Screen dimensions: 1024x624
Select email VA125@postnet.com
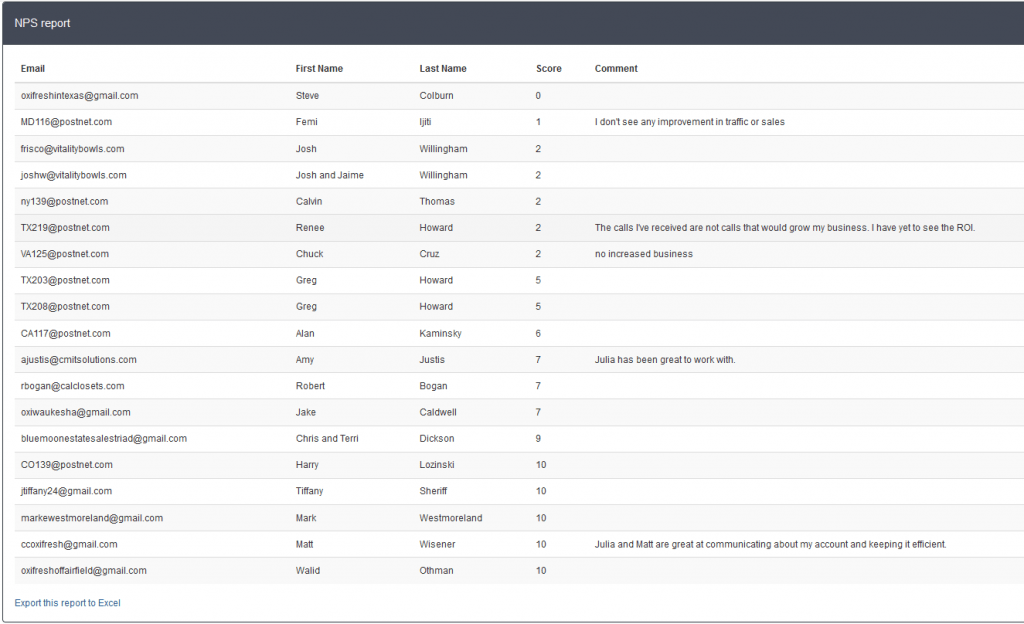(x=65, y=254)
